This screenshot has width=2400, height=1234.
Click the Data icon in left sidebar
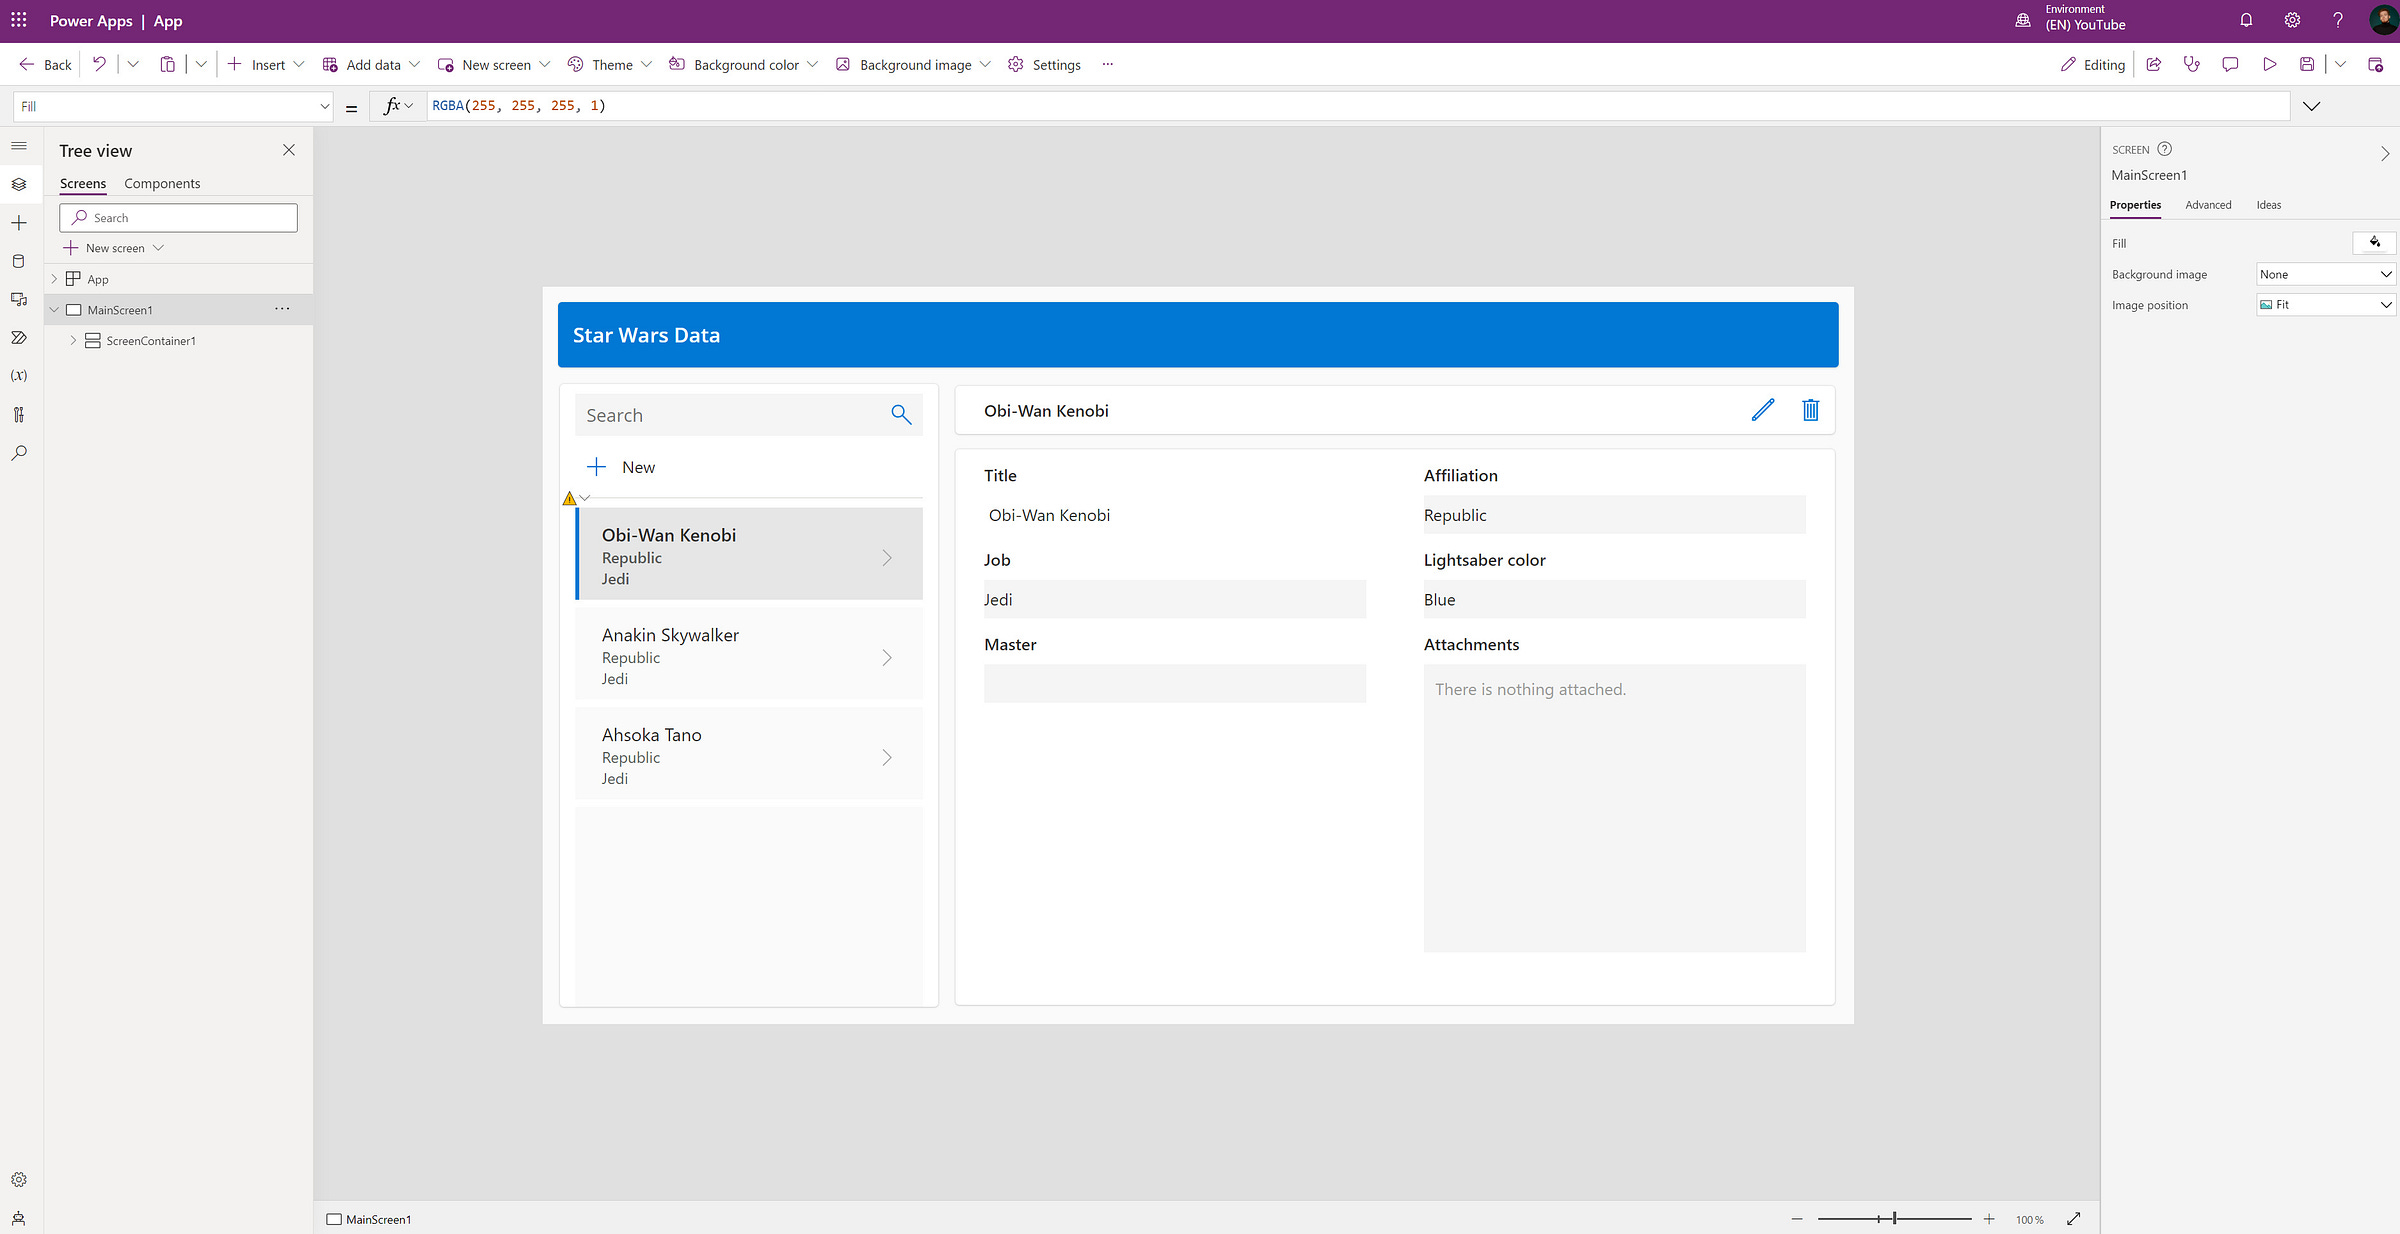tap(18, 261)
